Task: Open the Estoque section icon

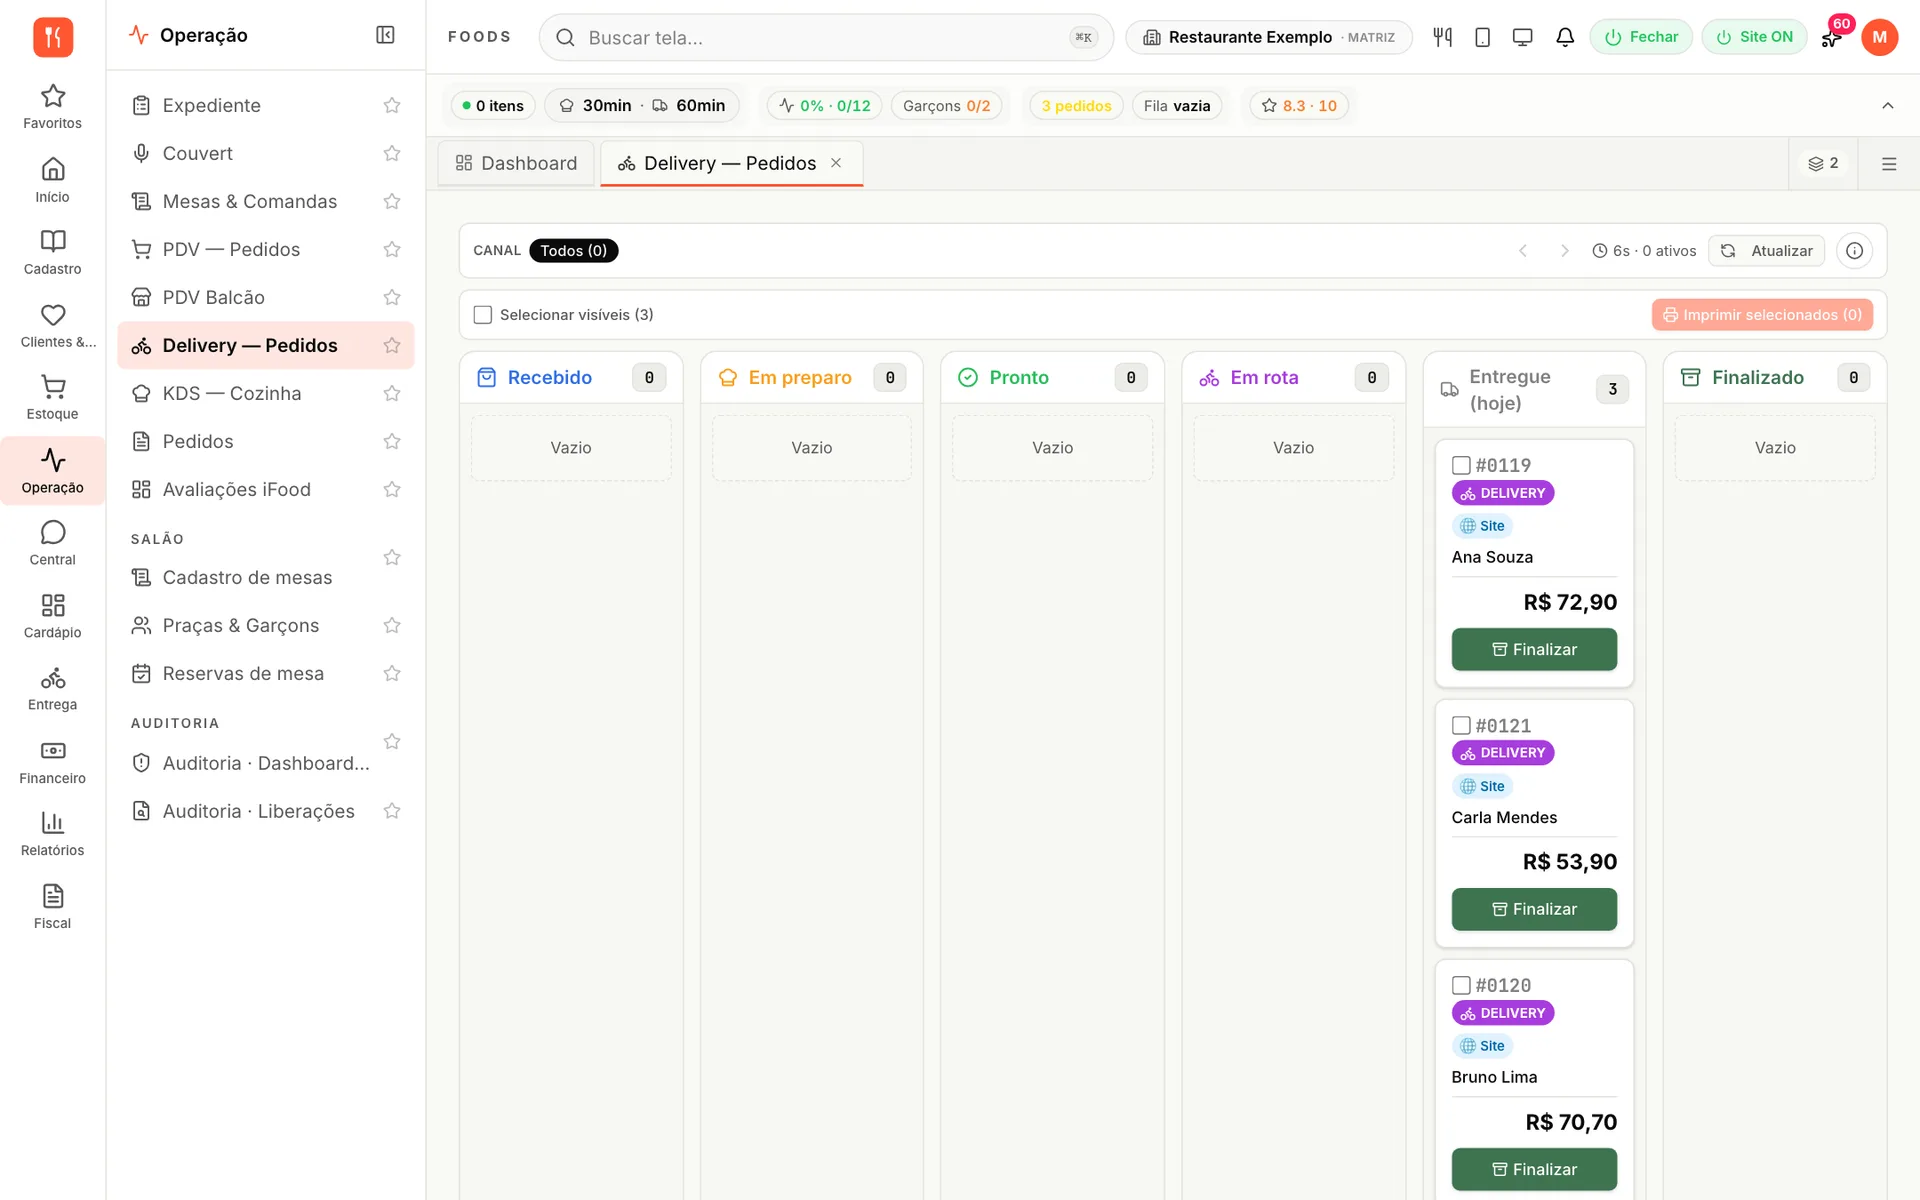Action: click(52, 397)
